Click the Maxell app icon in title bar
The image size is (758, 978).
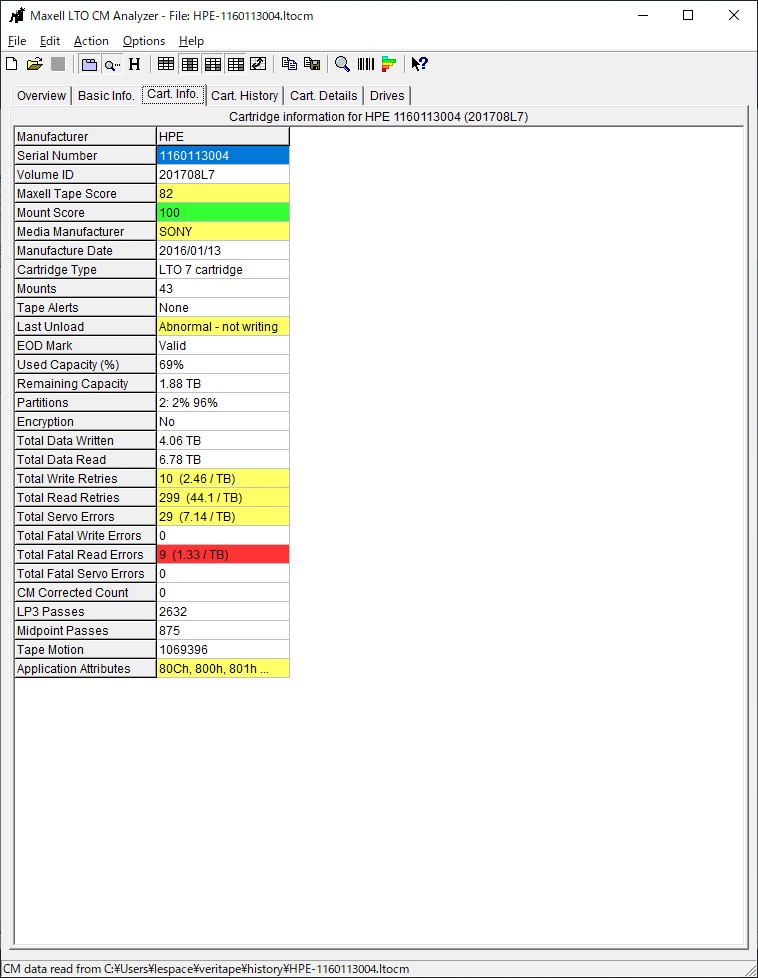[17, 15]
